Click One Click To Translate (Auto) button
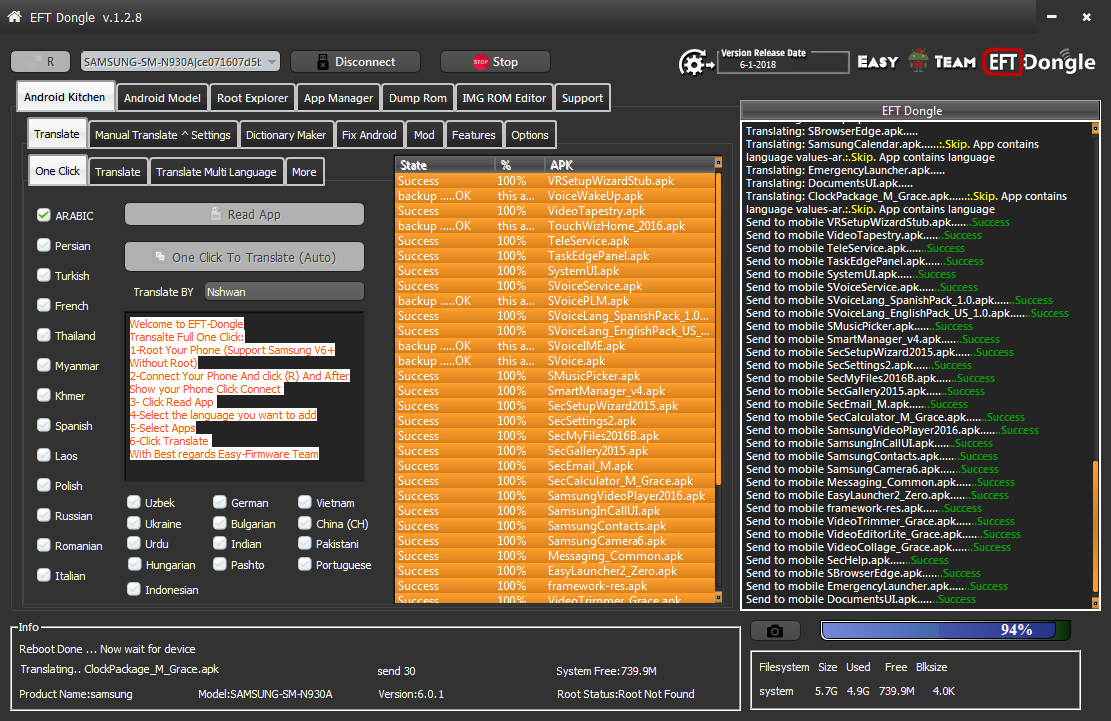This screenshot has height=721, width=1111. 244,257
